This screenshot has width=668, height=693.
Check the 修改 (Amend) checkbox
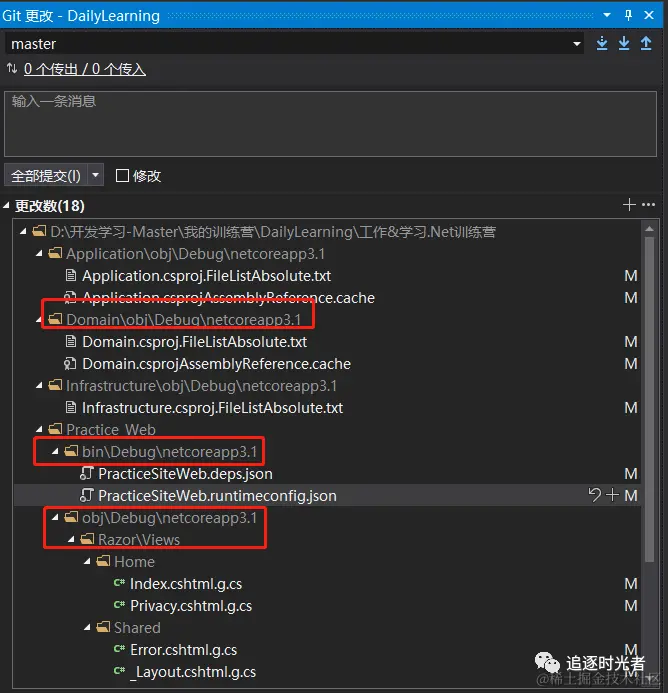tap(122, 175)
